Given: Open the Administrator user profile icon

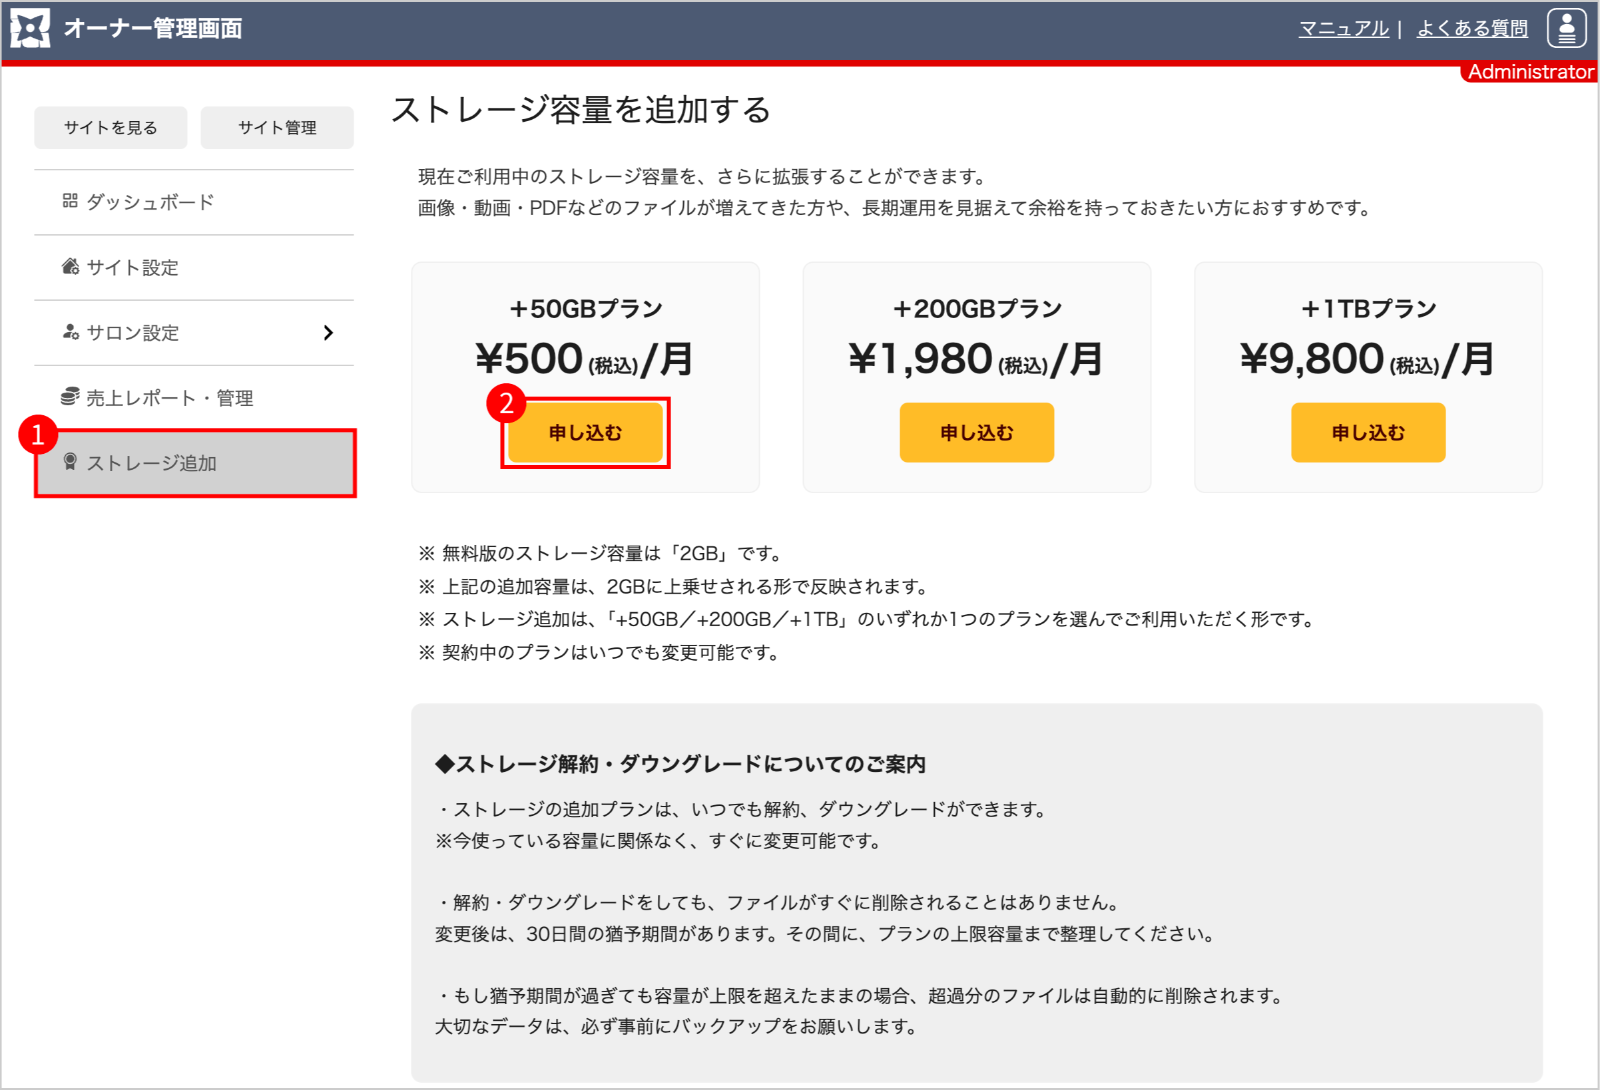Looking at the screenshot, I should [x=1566, y=29].
